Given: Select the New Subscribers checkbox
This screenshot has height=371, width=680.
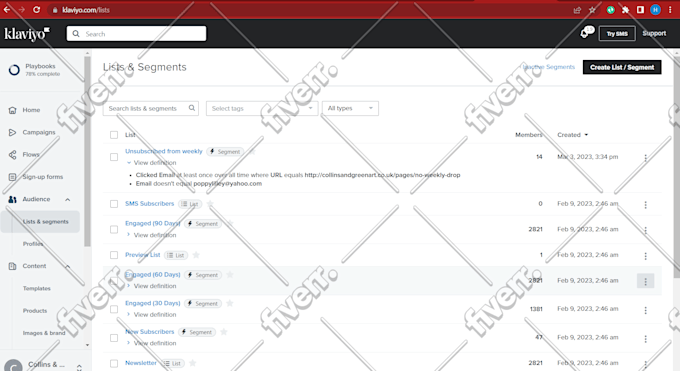Looking at the screenshot, I should [114, 338].
